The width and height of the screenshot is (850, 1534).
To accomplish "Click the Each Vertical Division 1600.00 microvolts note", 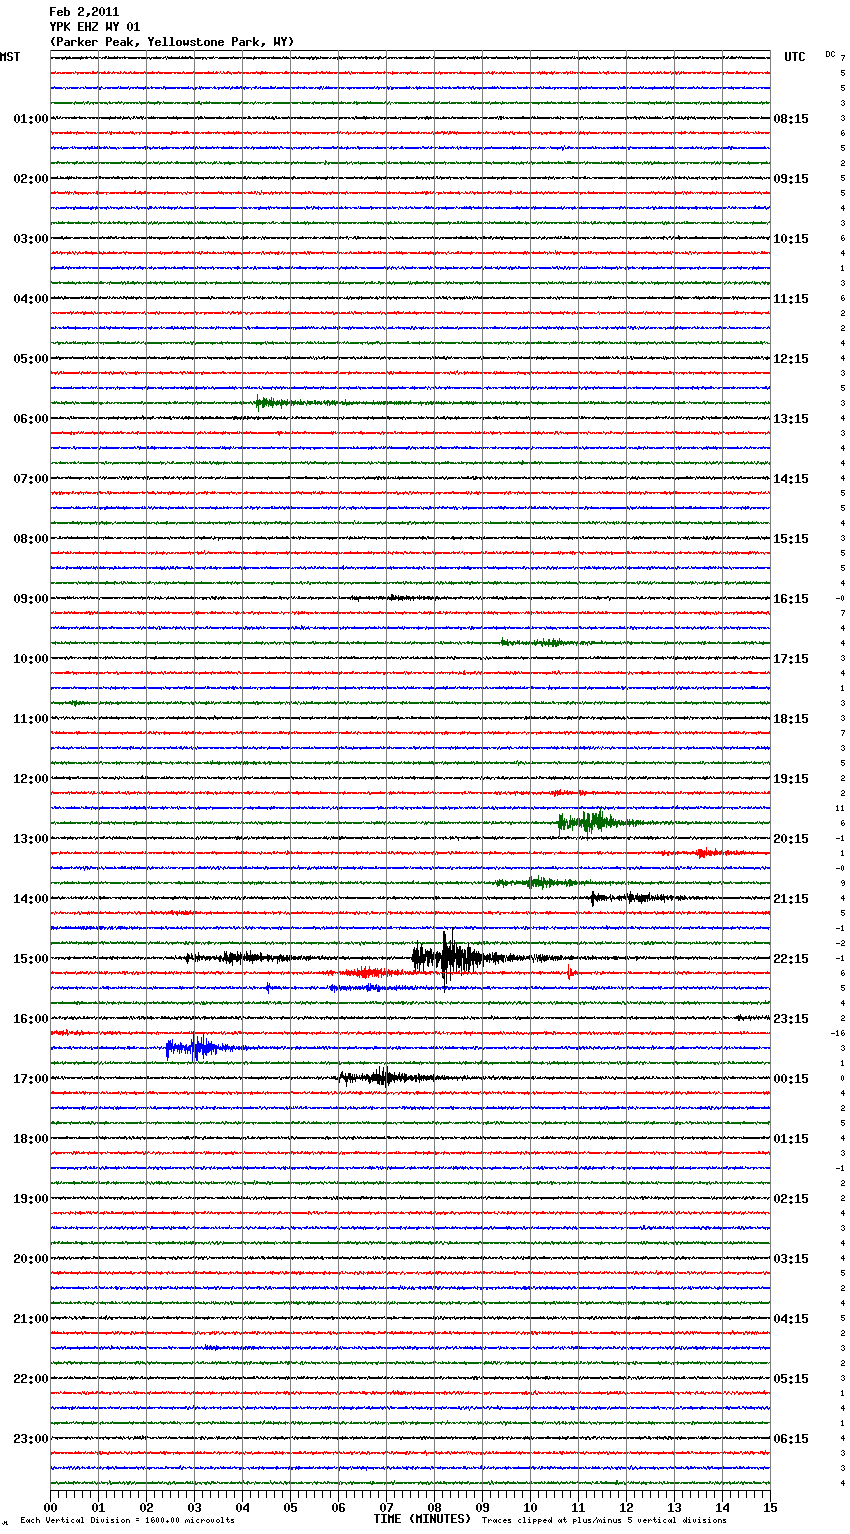I will pyautogui.click(x=127, y=1521).
